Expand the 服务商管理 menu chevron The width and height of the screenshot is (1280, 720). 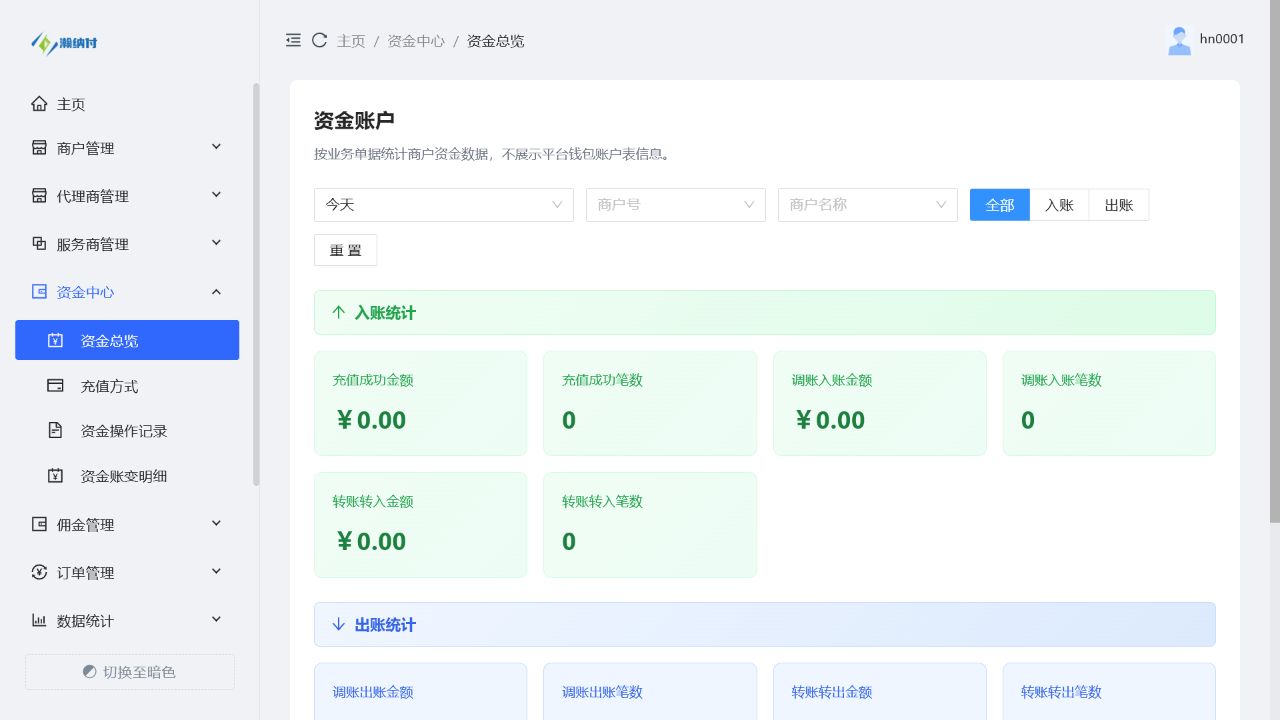[216, 243]
